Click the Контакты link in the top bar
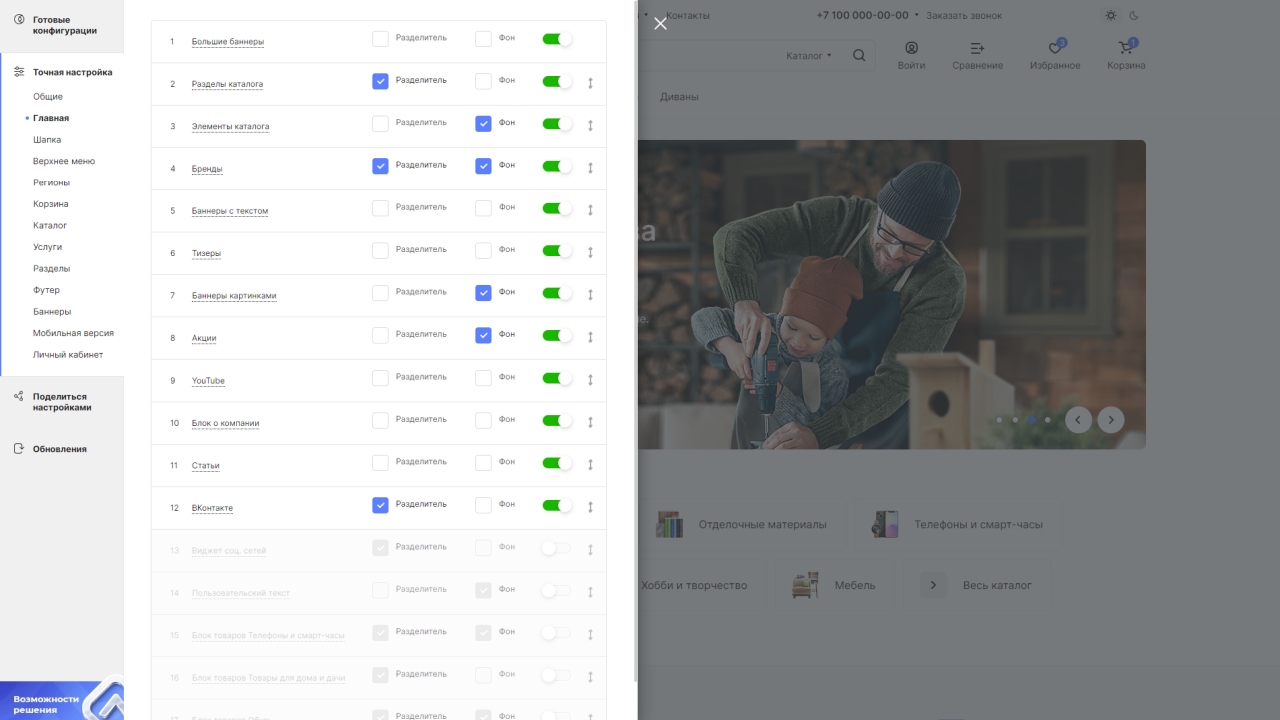 688,16
